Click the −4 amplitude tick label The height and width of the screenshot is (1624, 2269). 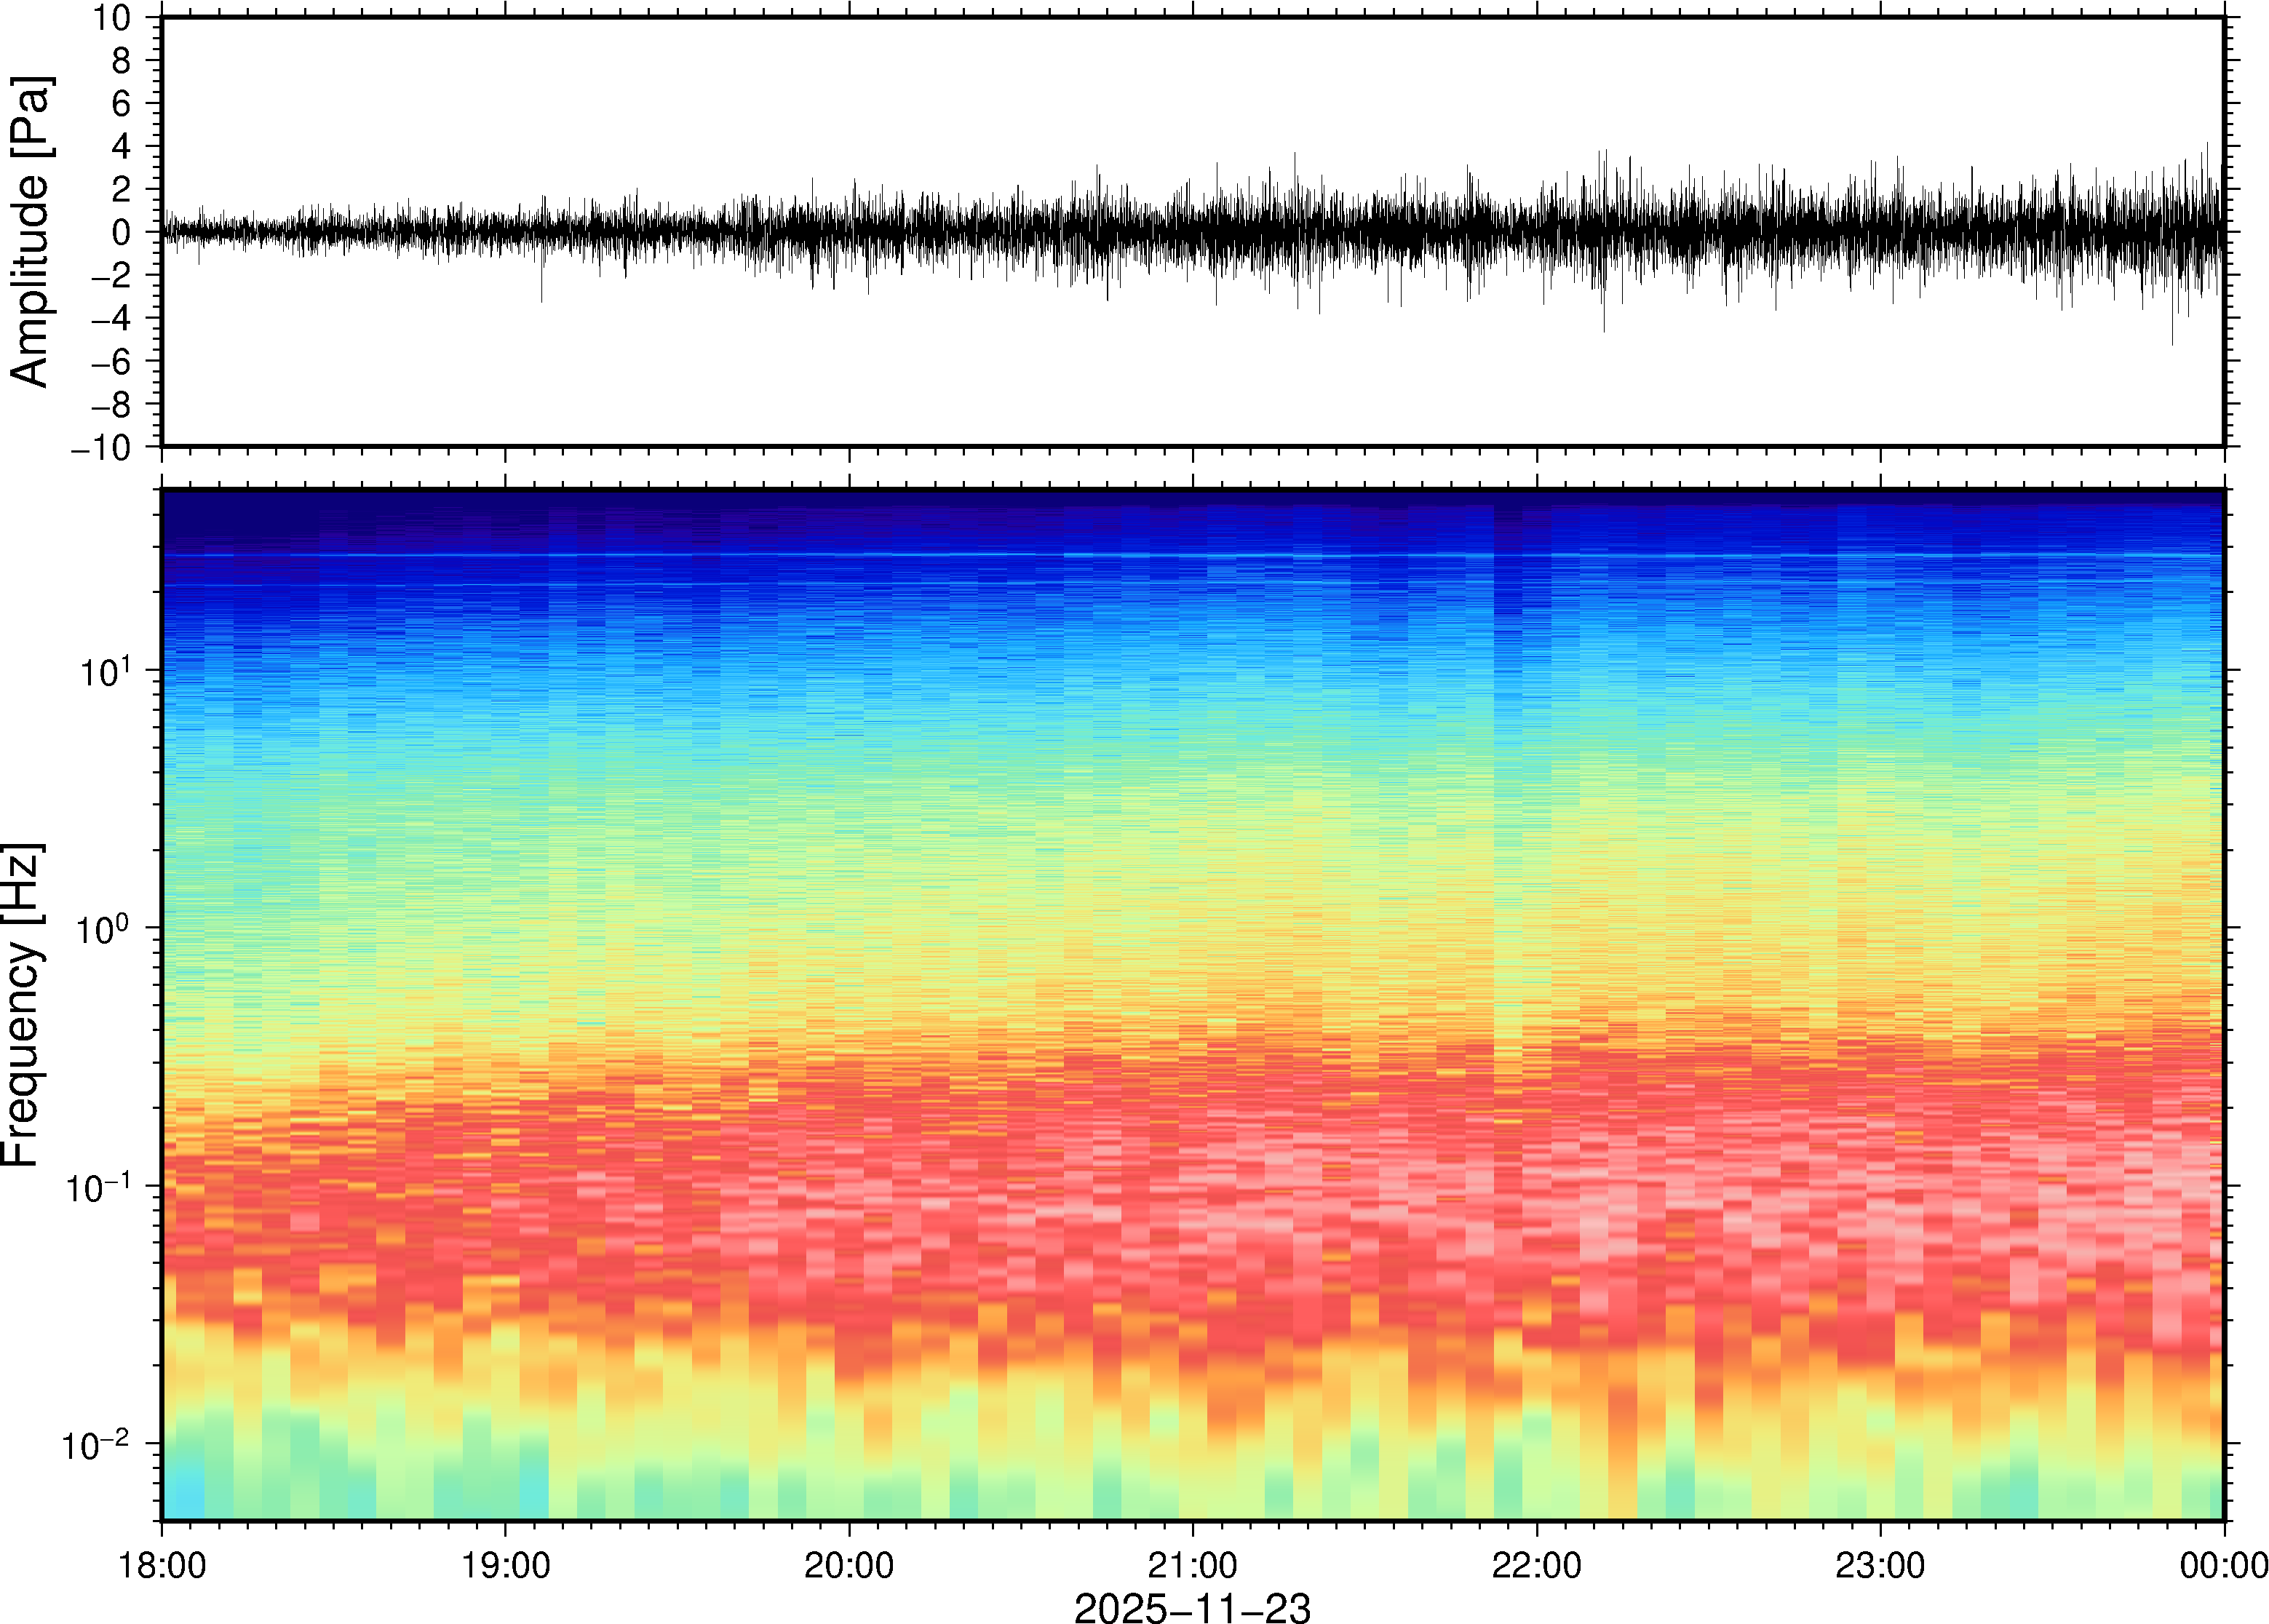coord(111,319)
